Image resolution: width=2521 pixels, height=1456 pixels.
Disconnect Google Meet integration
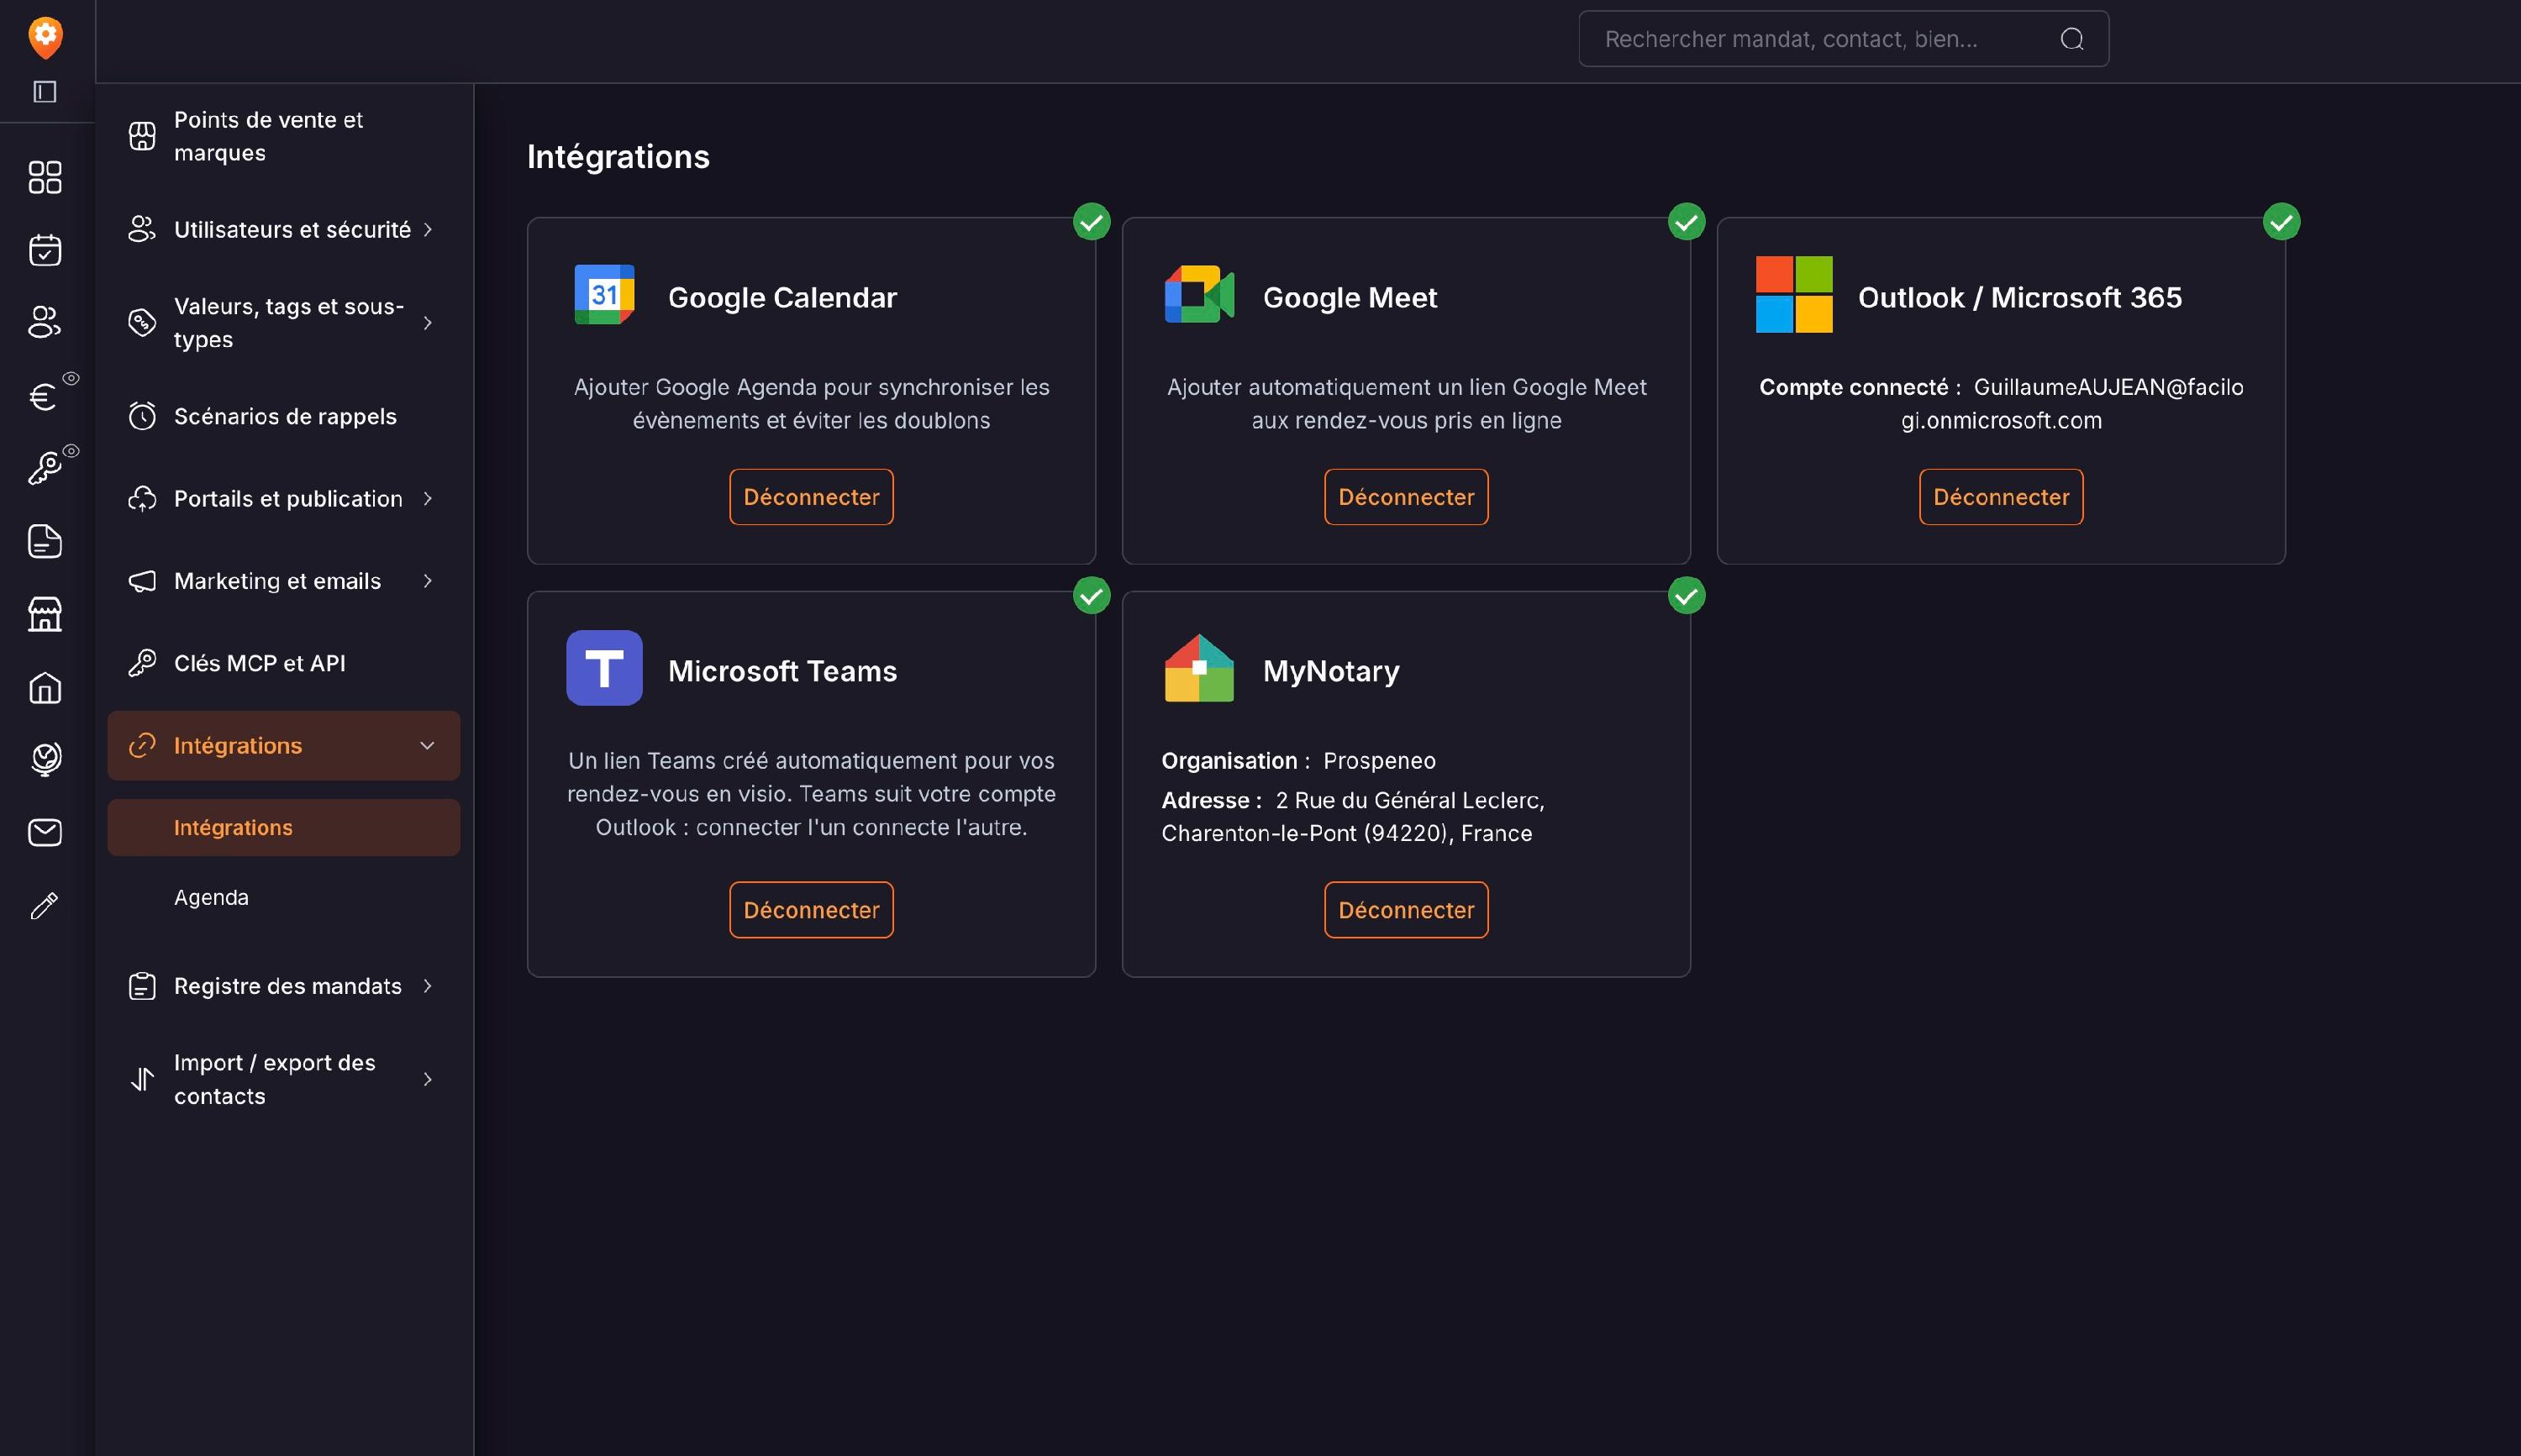[1406, 497]
